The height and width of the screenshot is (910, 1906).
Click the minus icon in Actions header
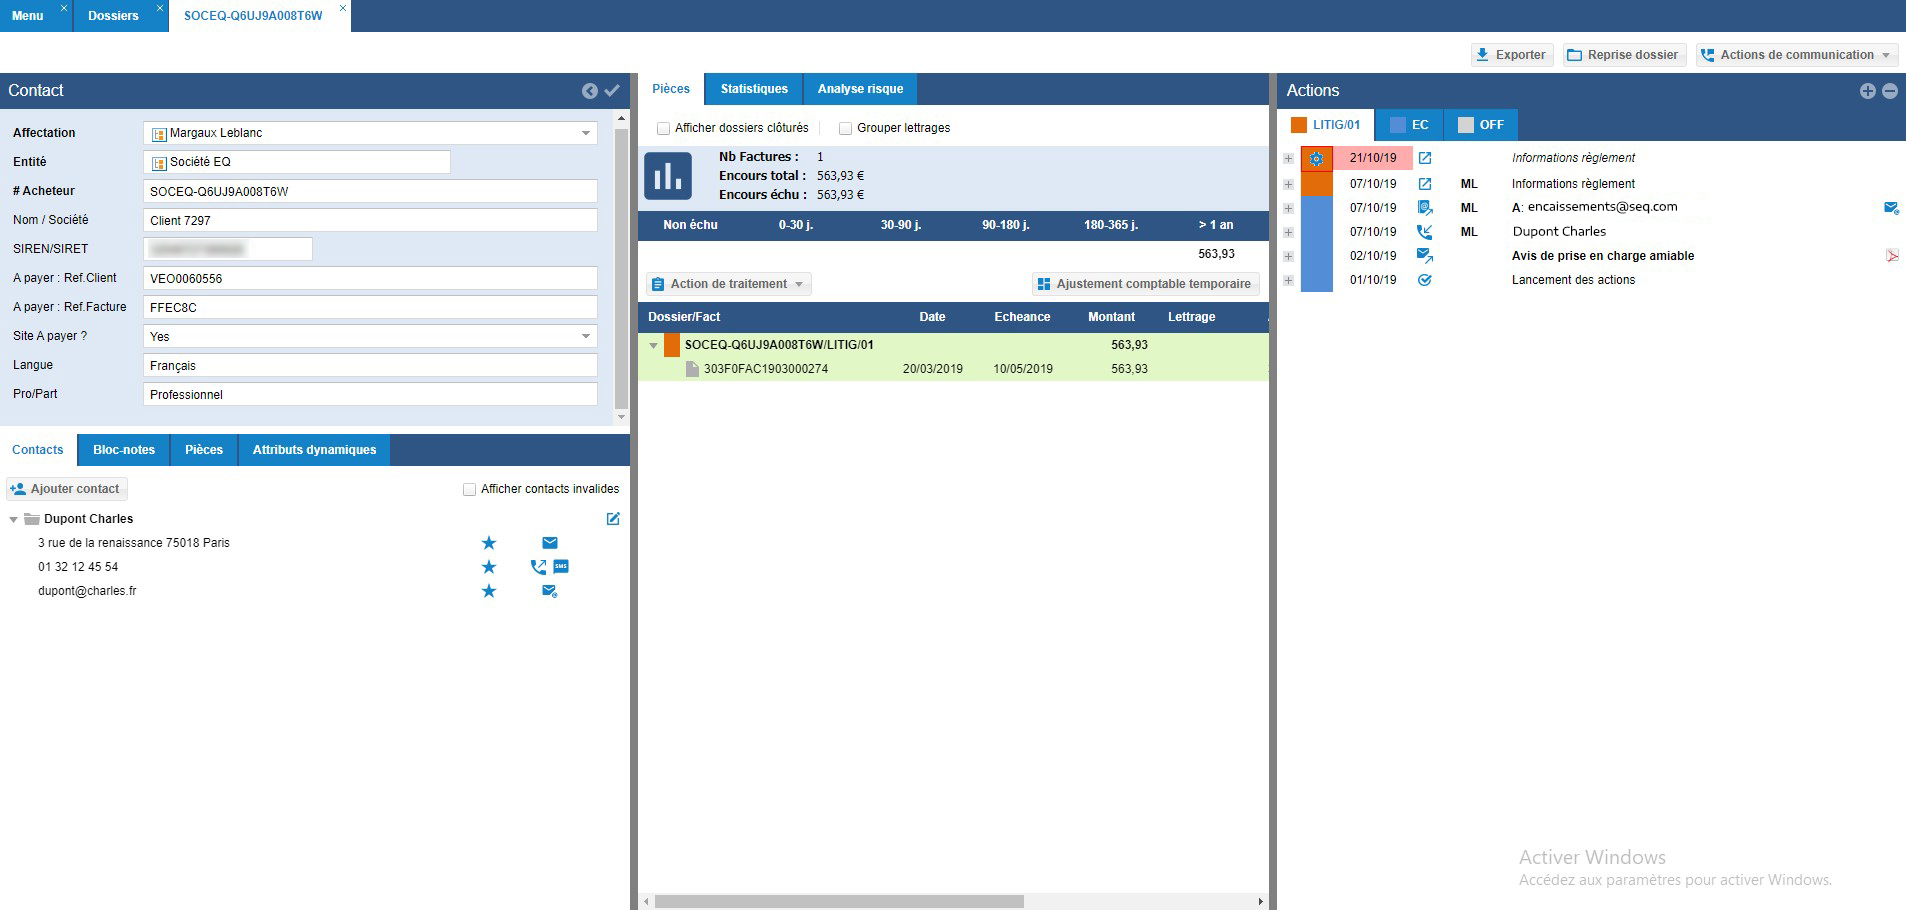click(x=1889, y=91)
